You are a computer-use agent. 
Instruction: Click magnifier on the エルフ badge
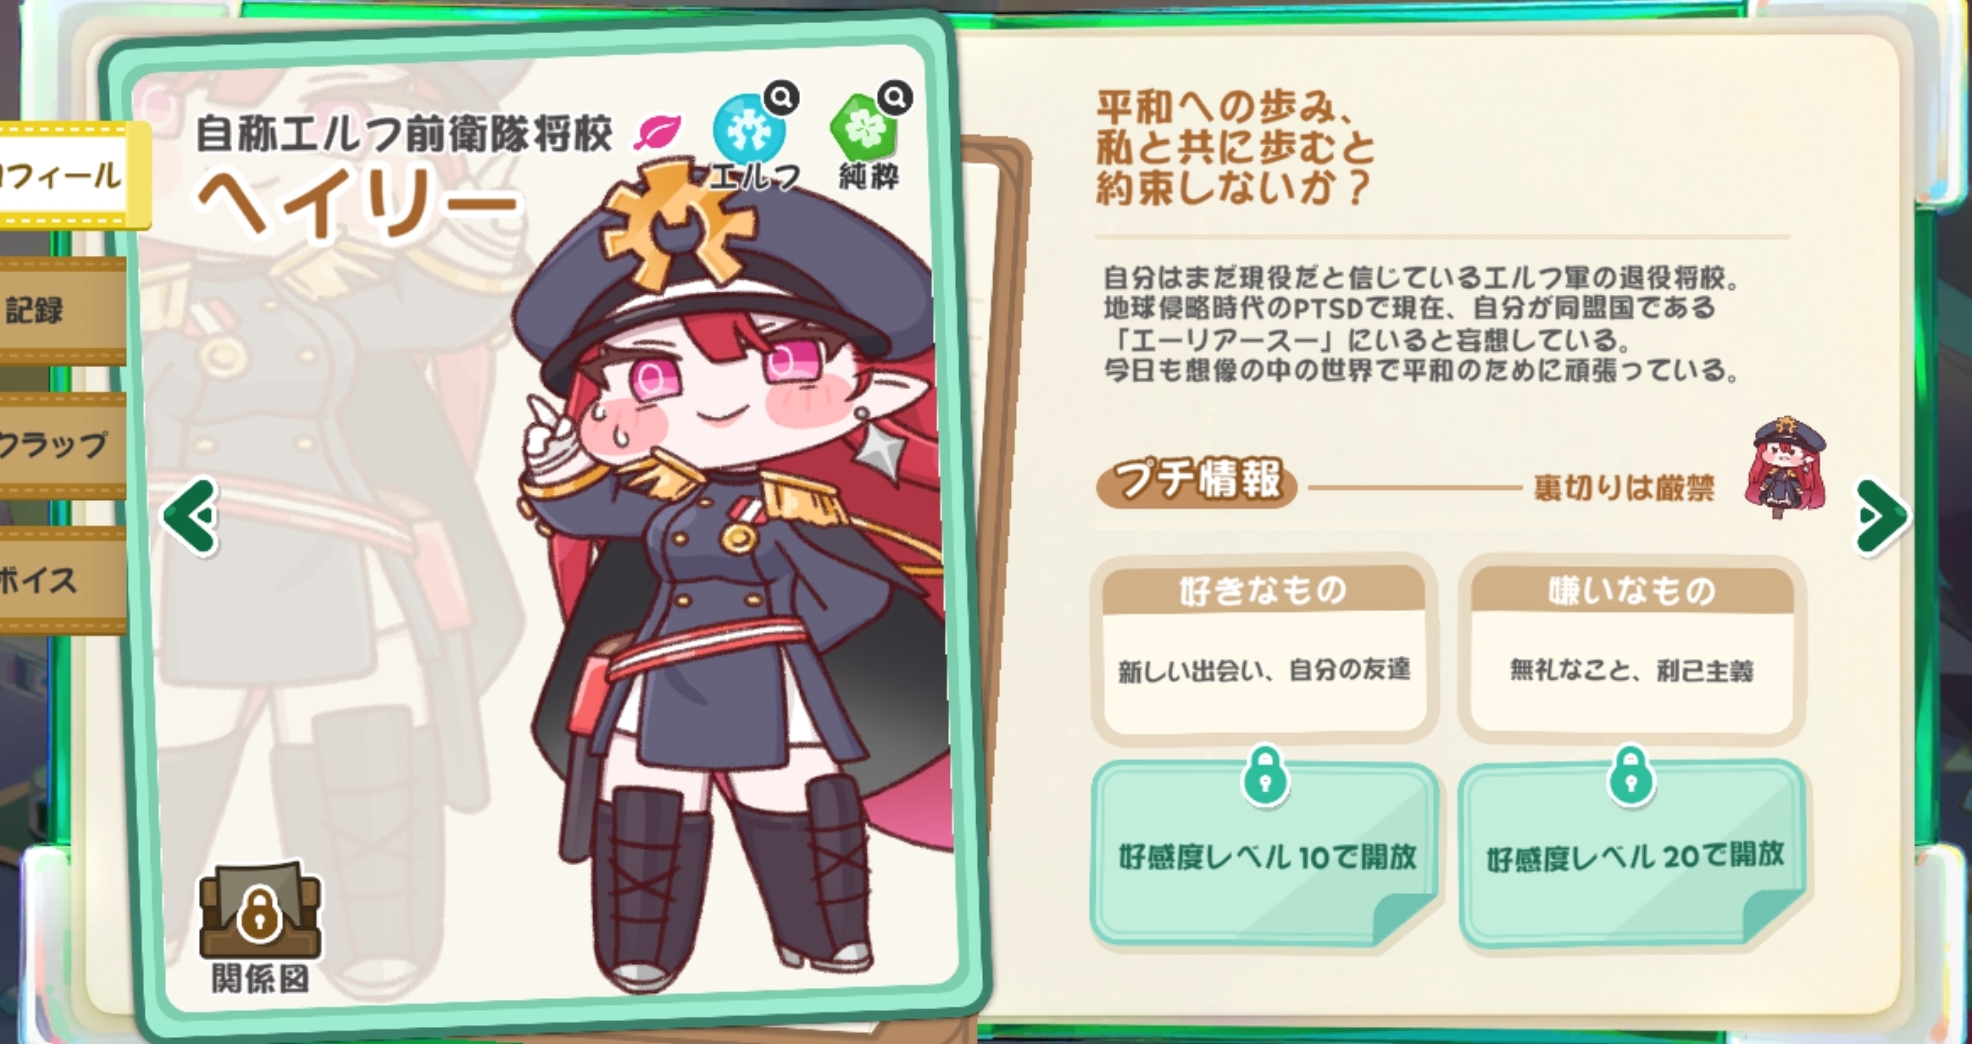(x=782, y=97)
